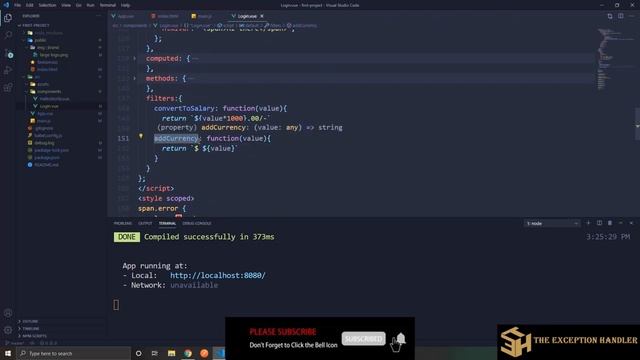The height and width of the screenshot is (360, 640).
Task: Open the Go menu
Action: pyautogui.click(x=78, y=5)
